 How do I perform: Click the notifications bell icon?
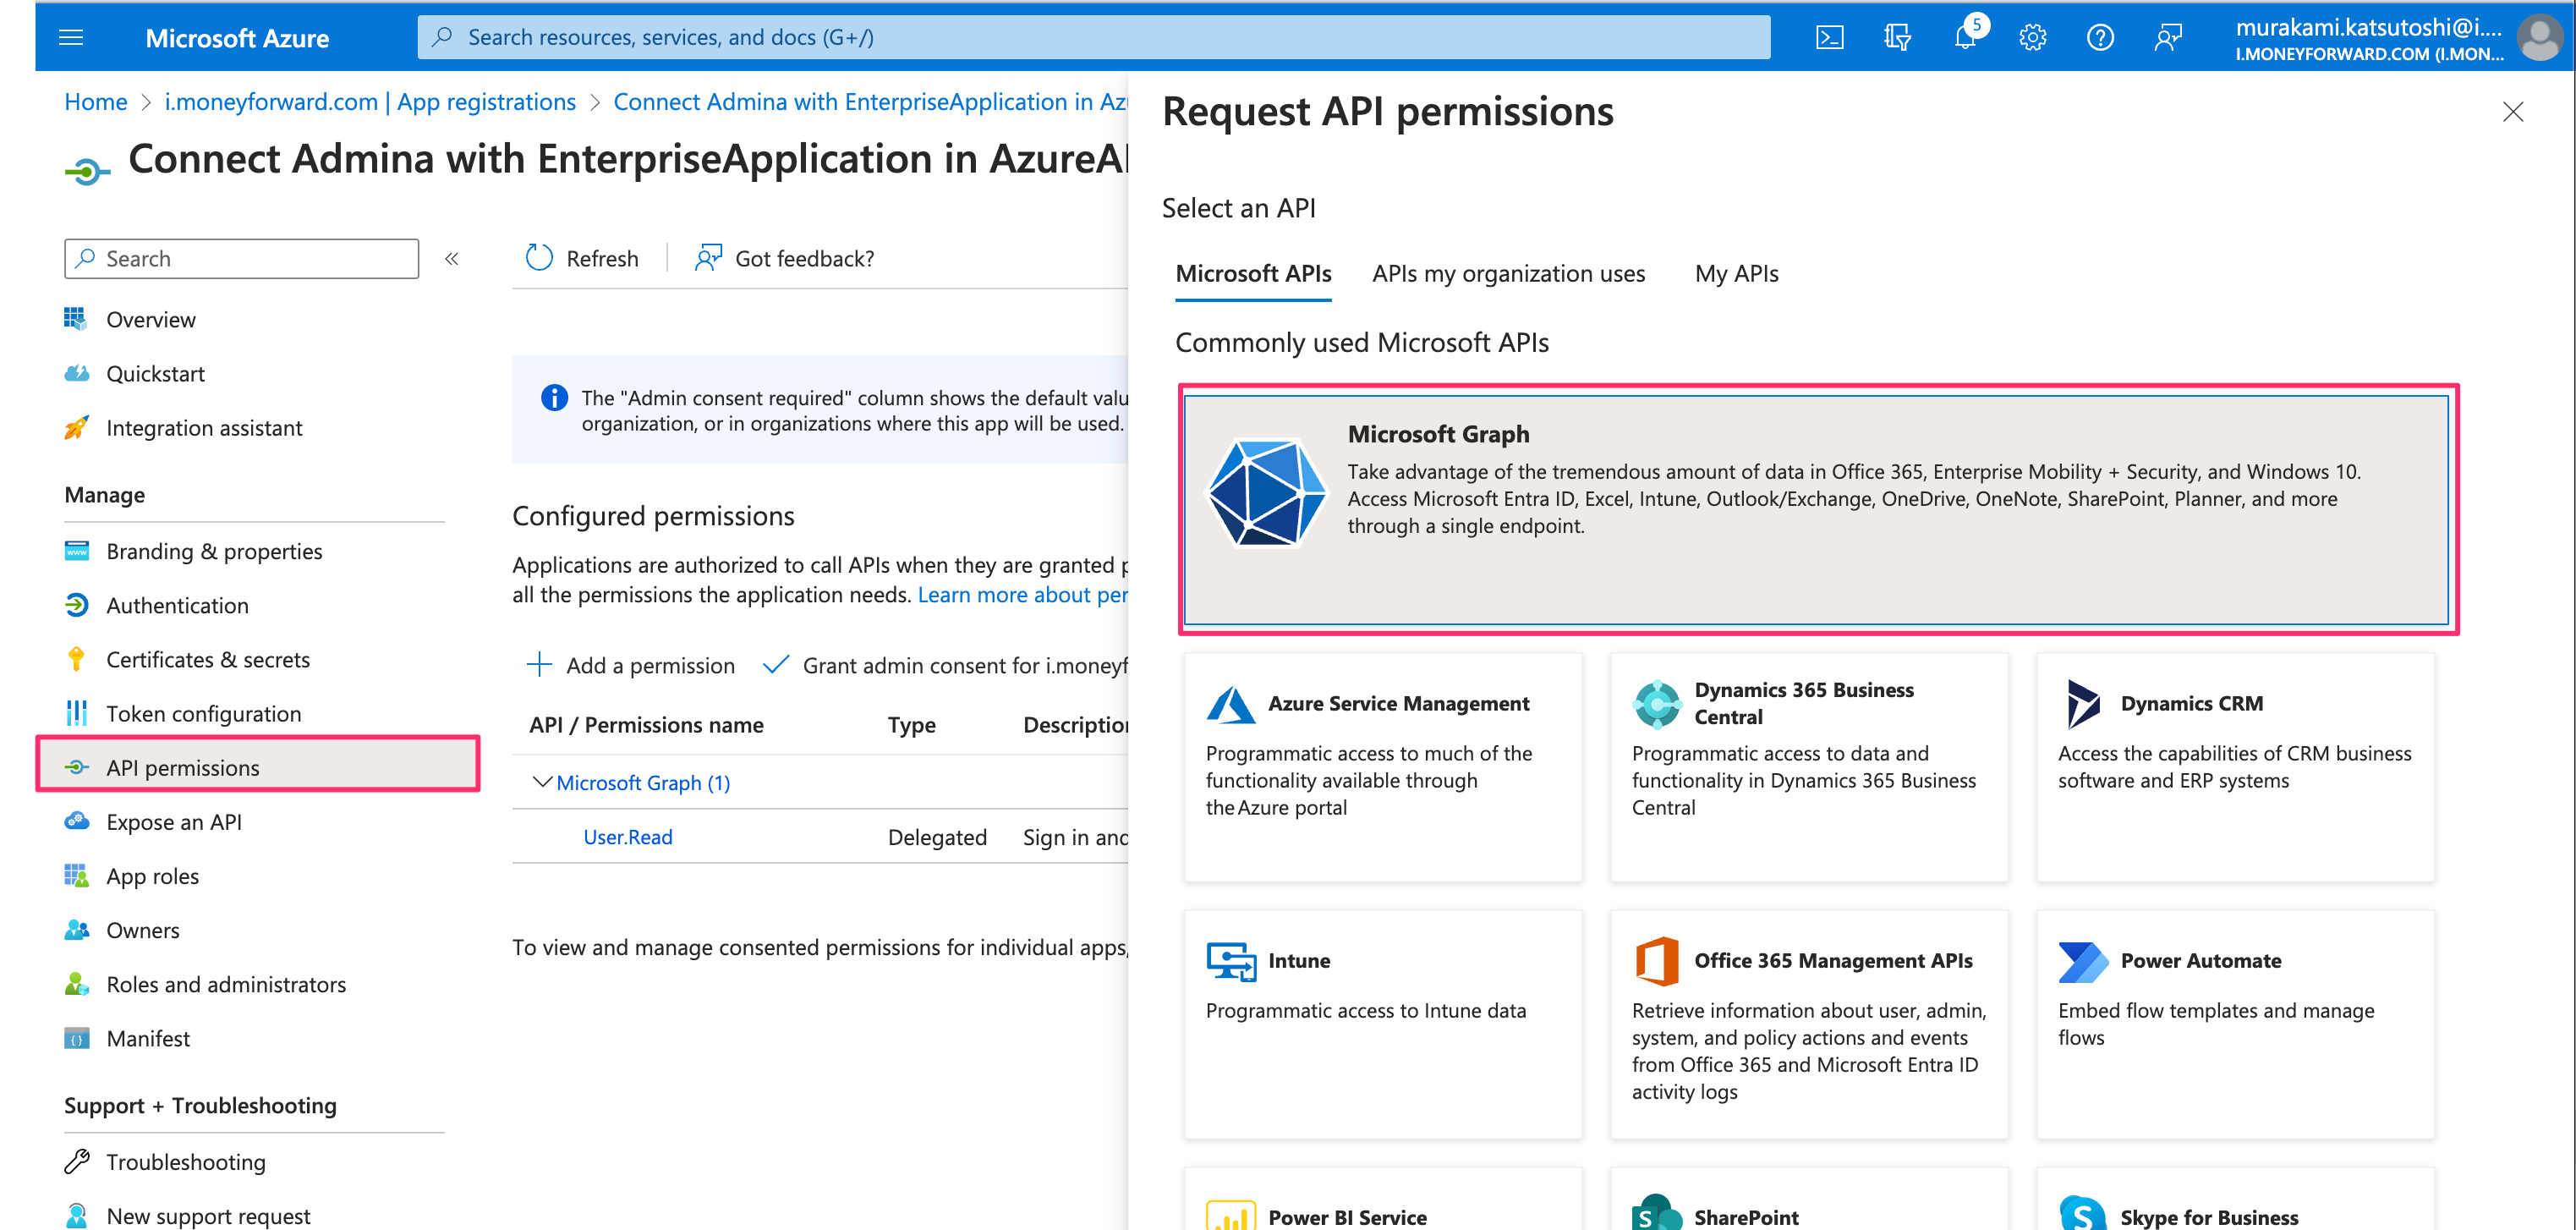click(1964, 38)
